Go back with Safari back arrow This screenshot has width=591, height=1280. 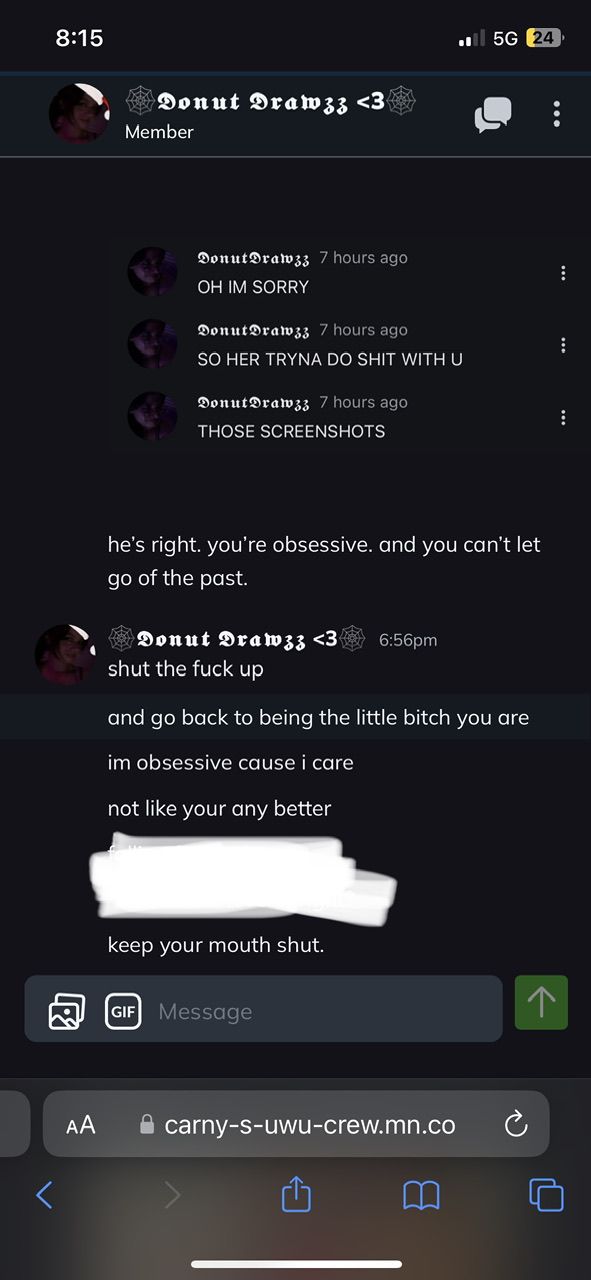click(x=44, y=1194)
